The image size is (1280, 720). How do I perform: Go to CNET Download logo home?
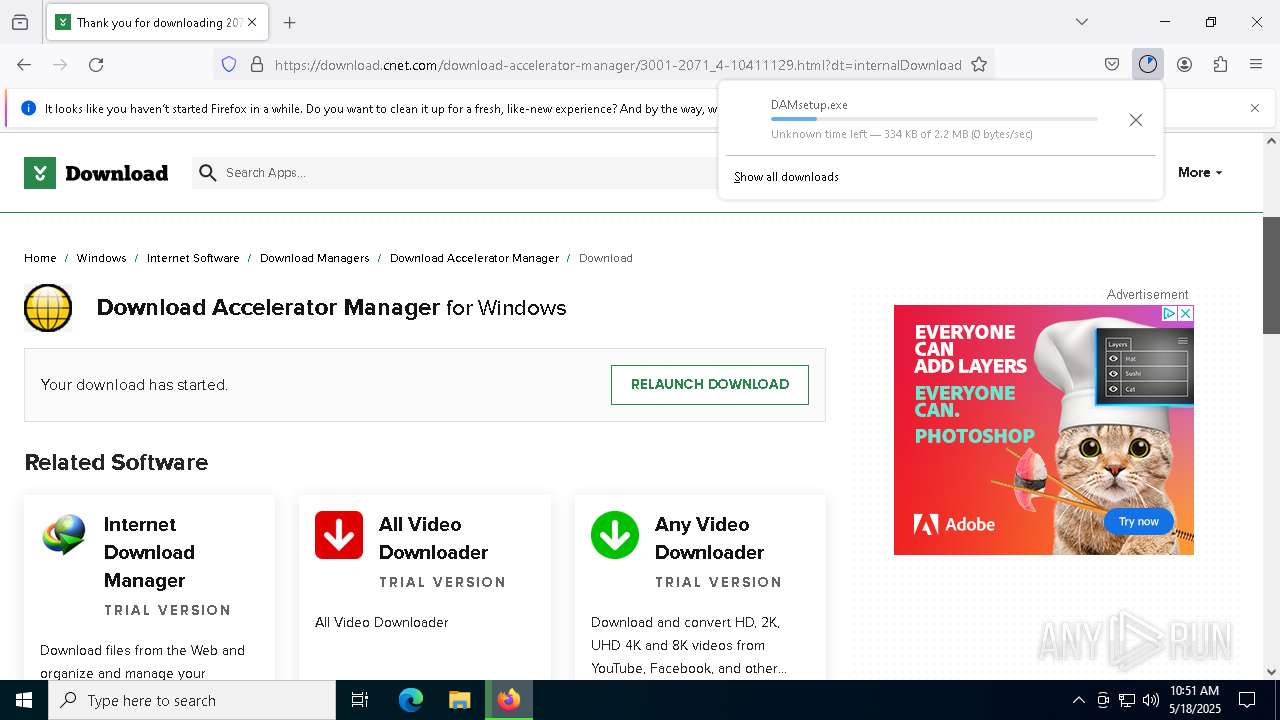(x=96, y=173)
